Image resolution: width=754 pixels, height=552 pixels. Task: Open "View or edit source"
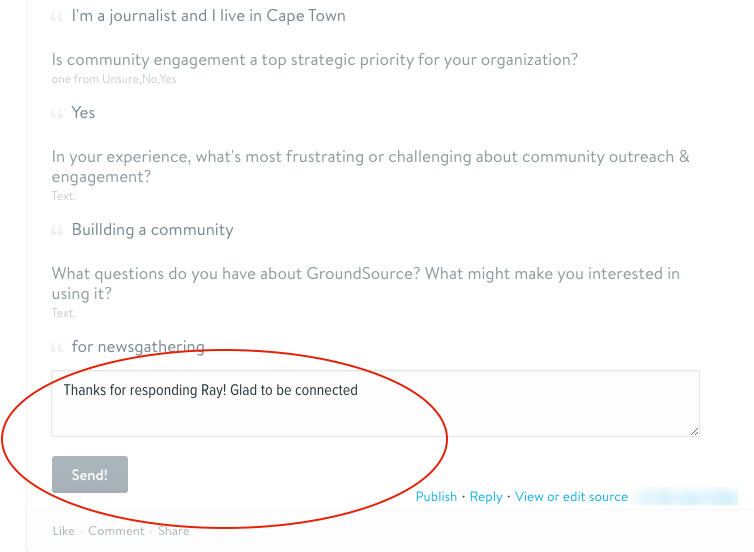click(x=571, y=497)
